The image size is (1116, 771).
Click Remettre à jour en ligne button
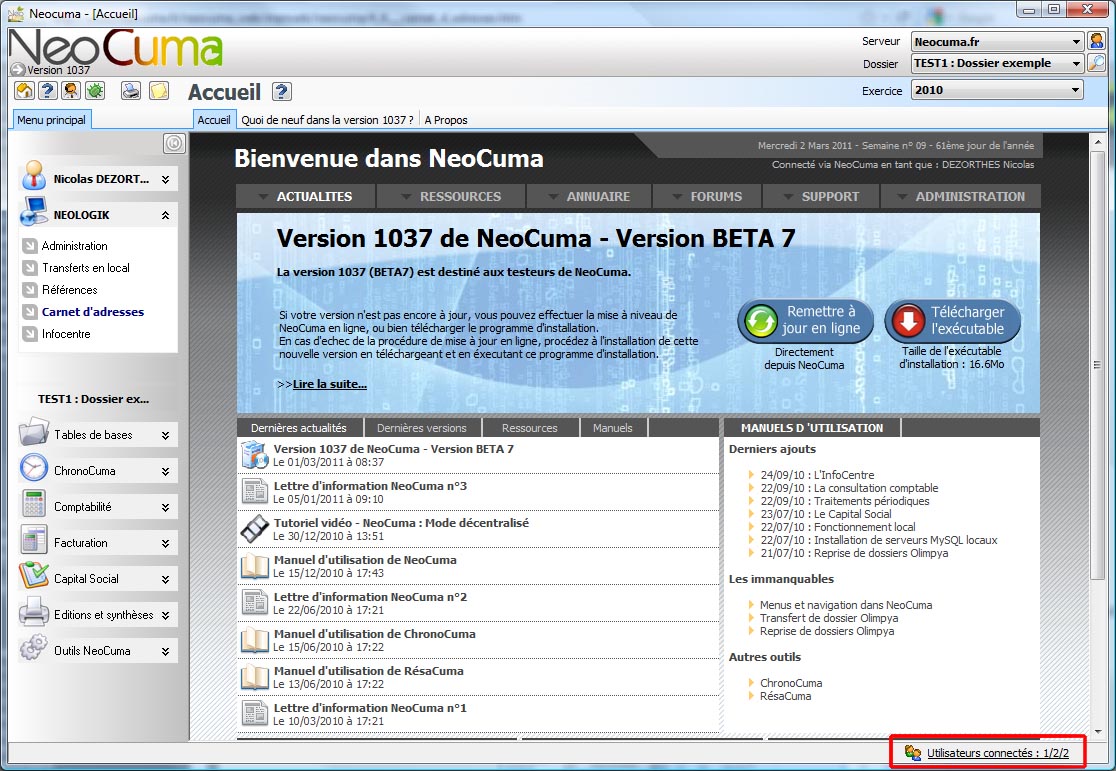click(x=805, y=321)
